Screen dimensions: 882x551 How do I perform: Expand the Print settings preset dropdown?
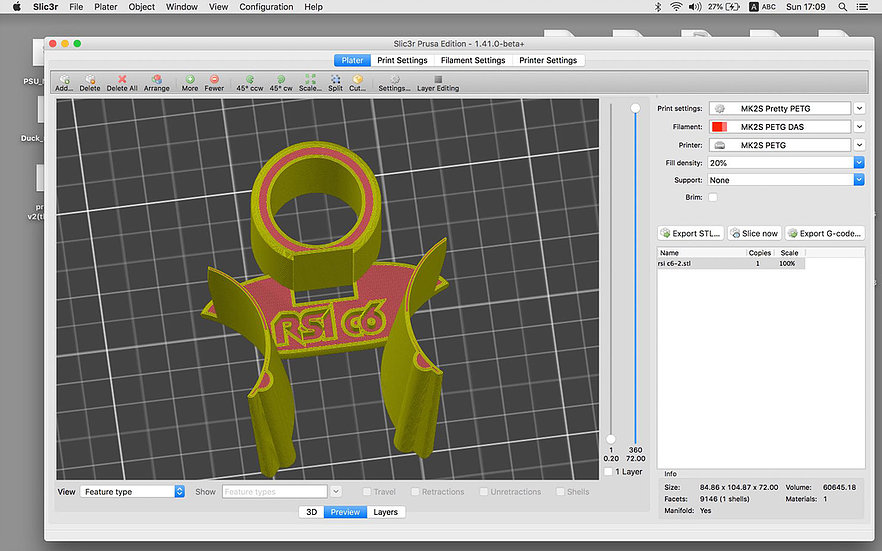859,108
